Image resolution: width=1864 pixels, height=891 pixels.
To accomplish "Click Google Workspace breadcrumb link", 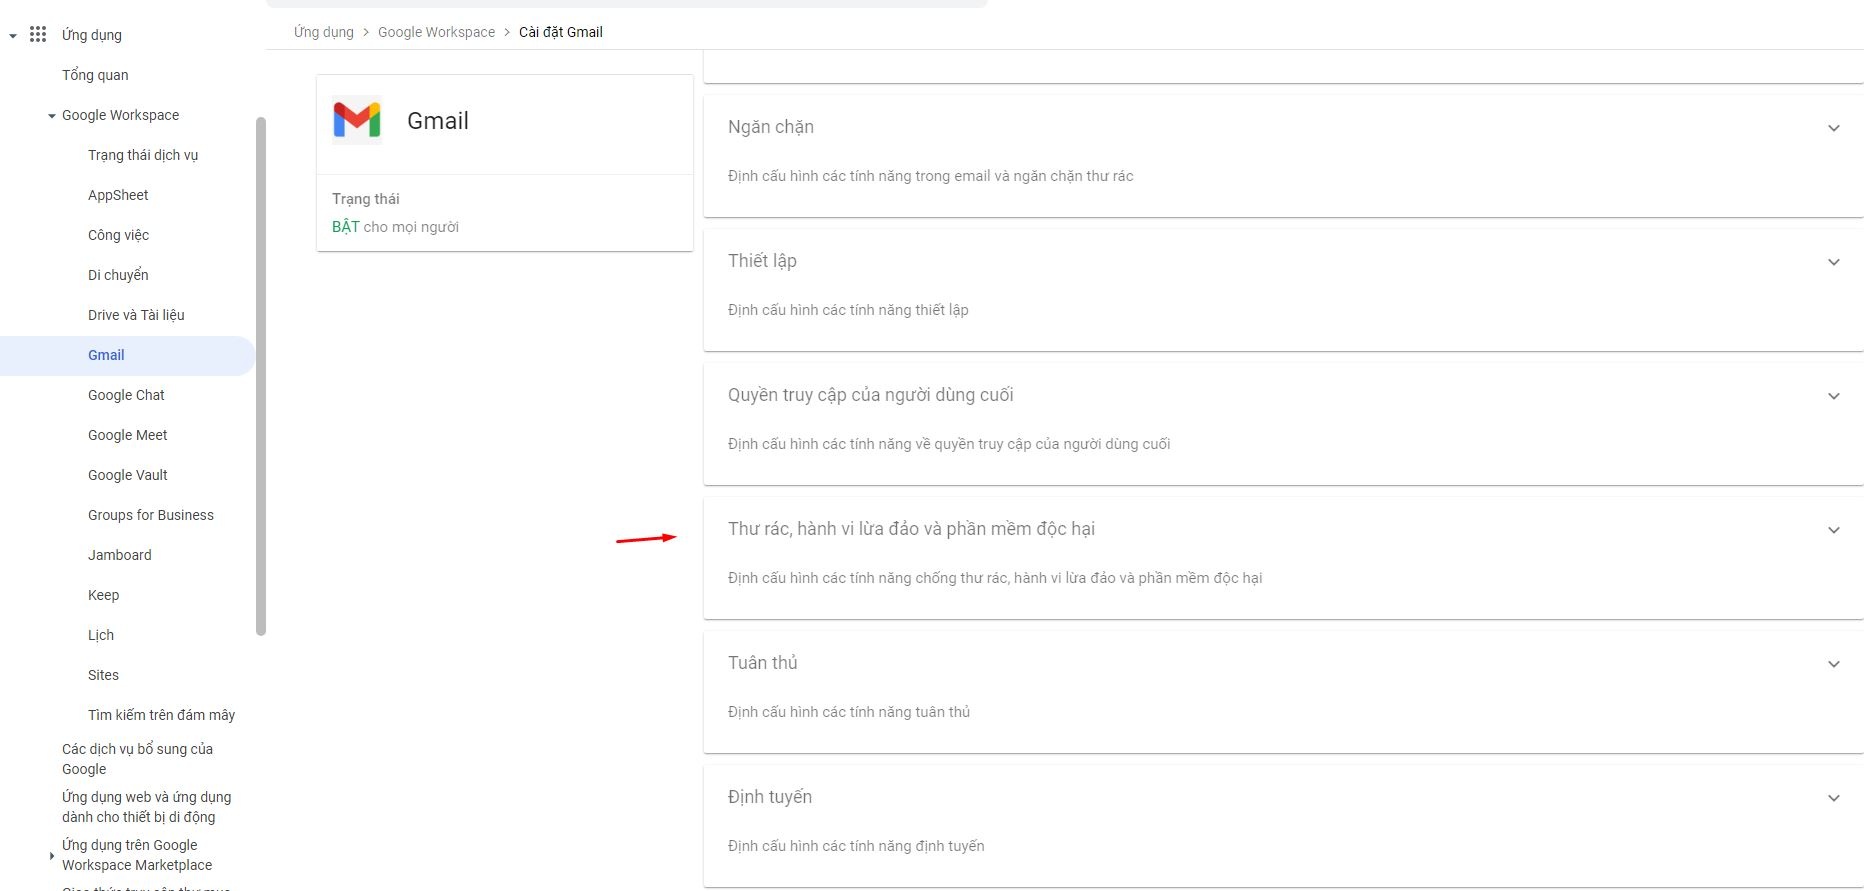I will [x=436, y=32].
